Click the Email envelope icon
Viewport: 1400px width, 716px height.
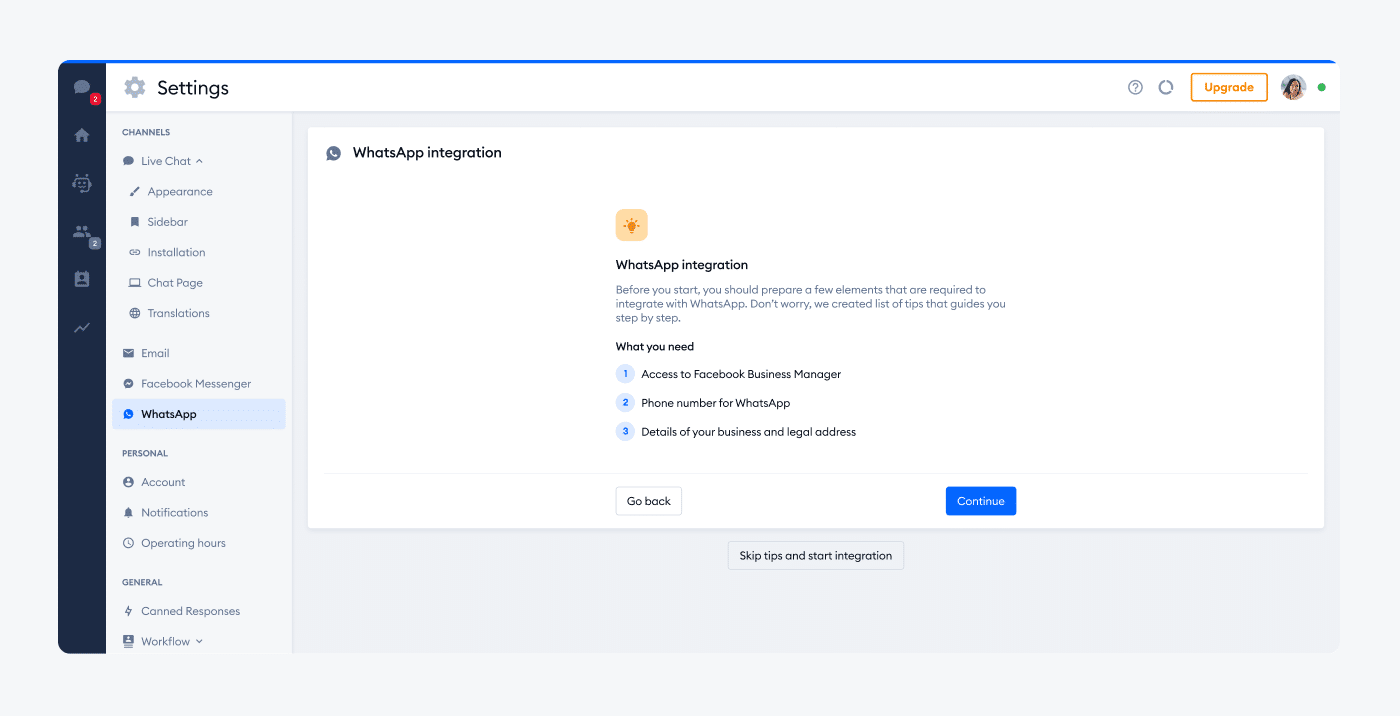[128, 353]
